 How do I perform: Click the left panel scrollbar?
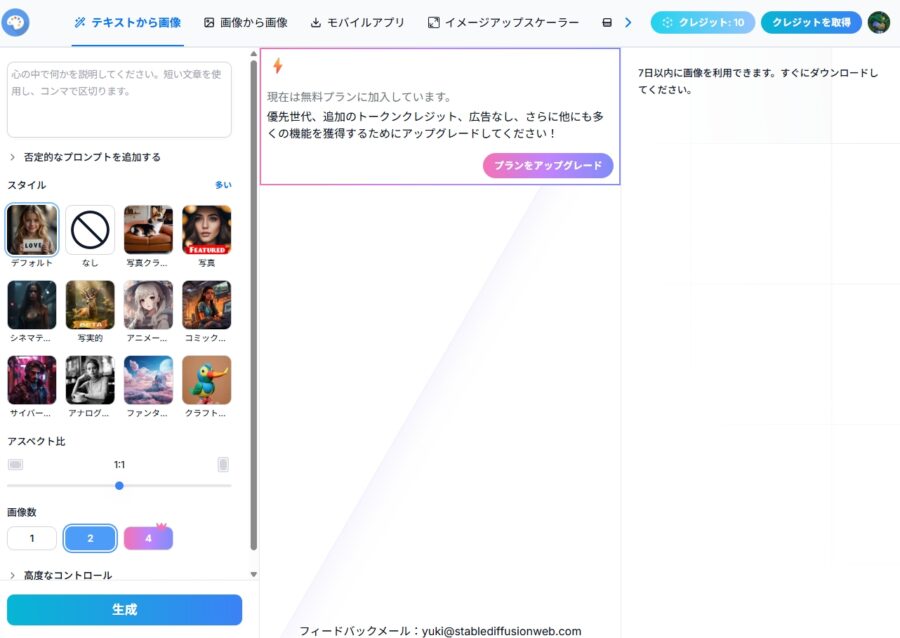coord(254,305)
